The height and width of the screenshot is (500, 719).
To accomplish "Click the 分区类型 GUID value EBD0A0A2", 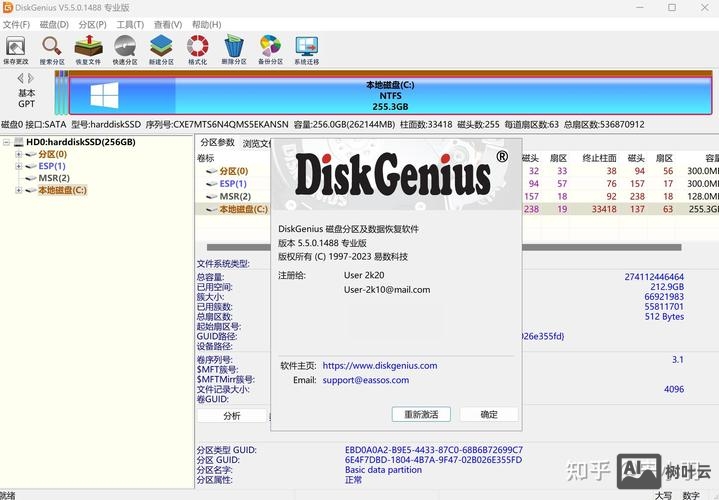I will (x=434, y=450).
